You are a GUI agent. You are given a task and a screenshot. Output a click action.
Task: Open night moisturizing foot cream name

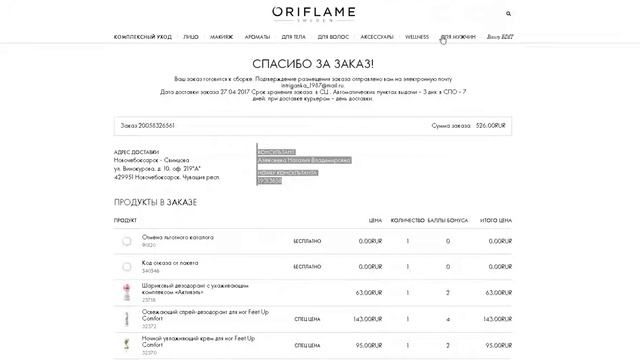point(198,342)
